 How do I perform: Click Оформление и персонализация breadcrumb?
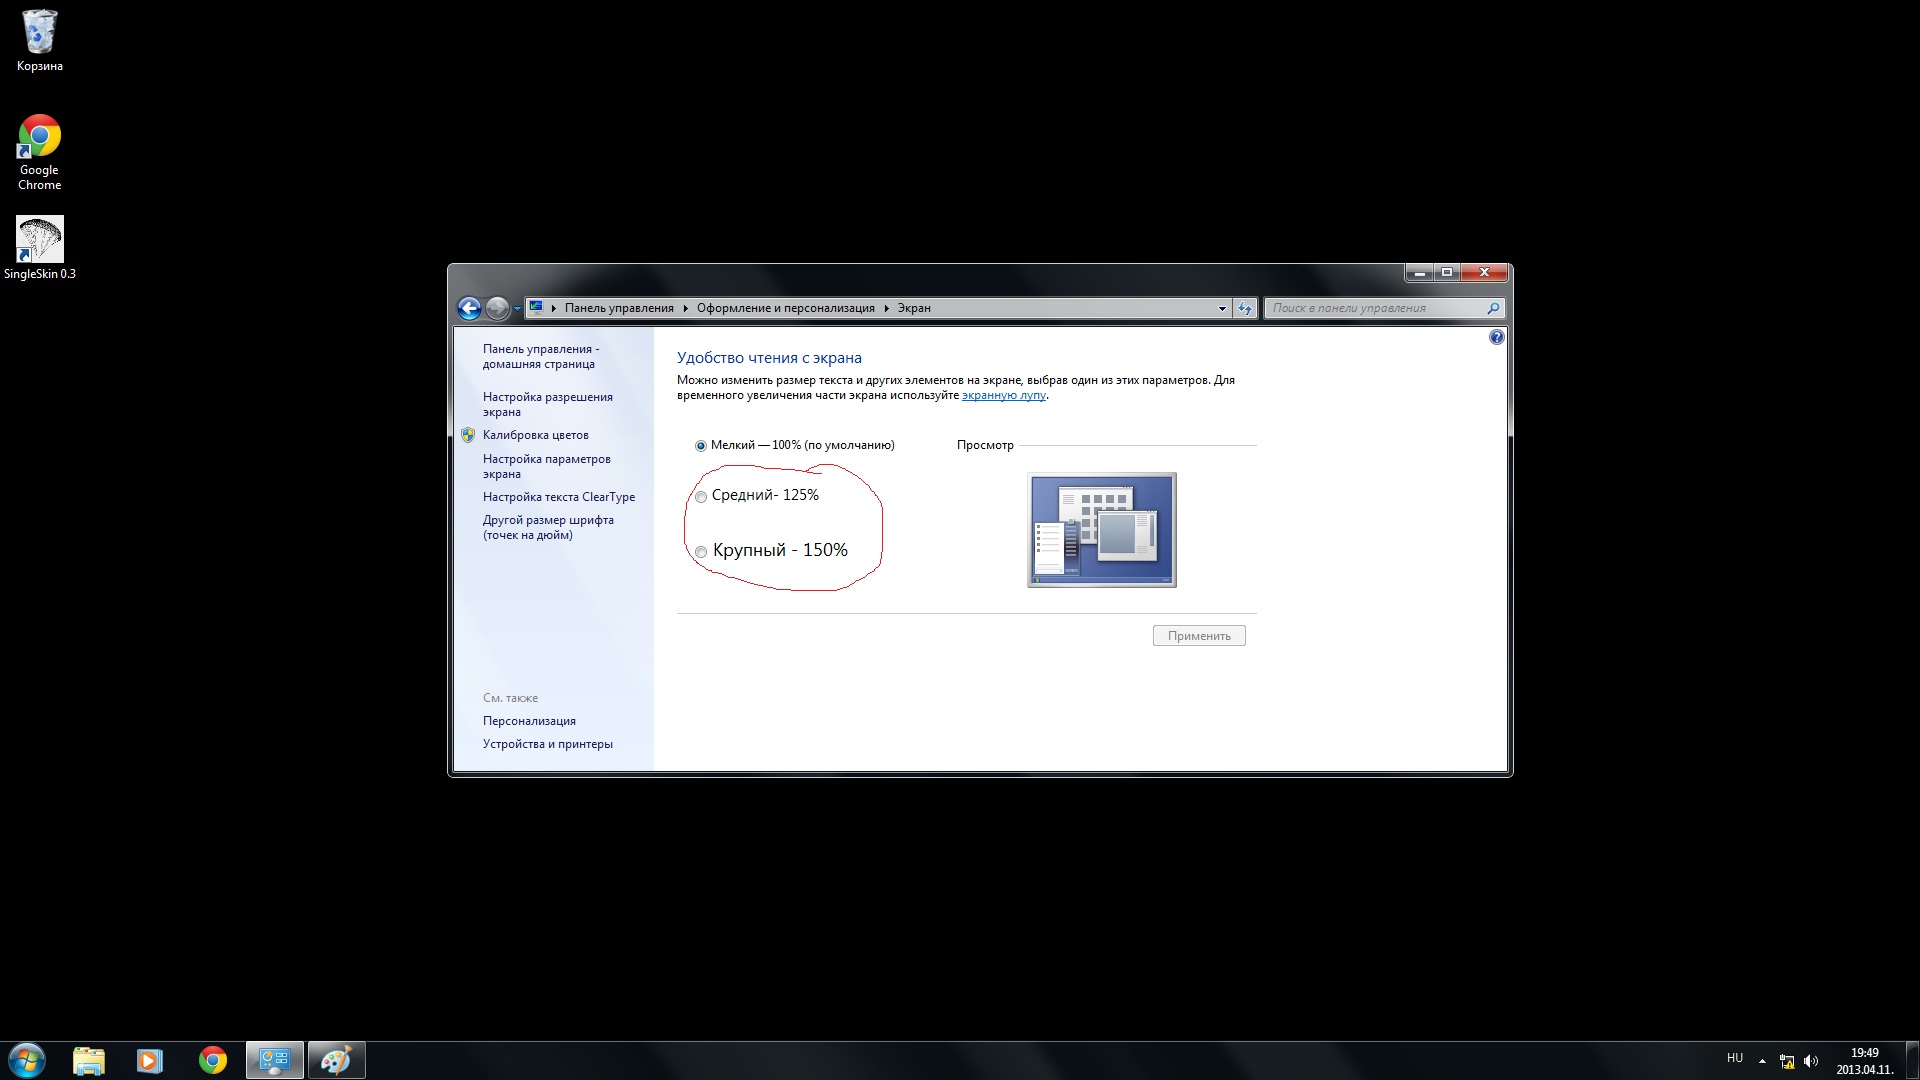pos(785,308)
